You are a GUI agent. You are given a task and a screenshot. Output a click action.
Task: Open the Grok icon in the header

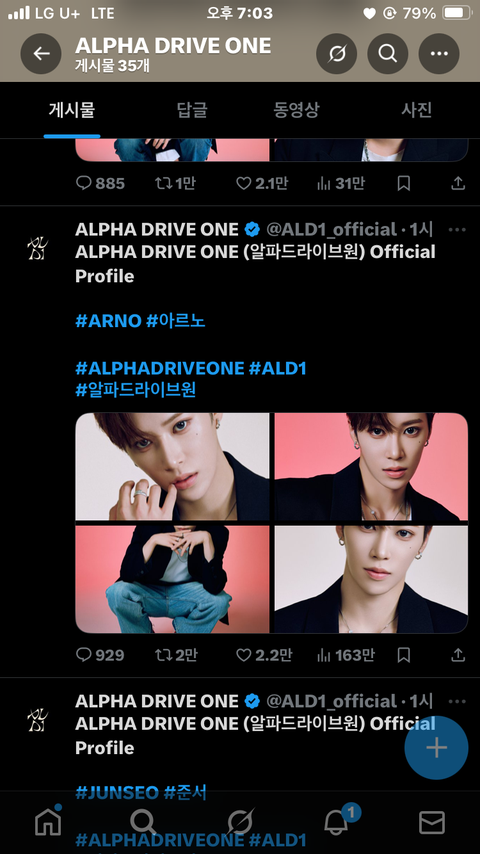coord(337,53)
